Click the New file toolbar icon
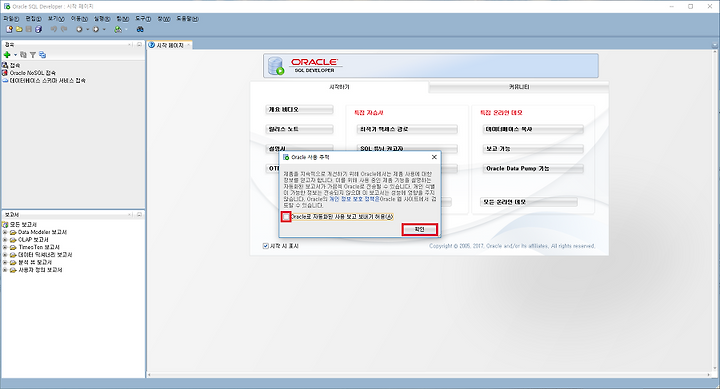 point(9,29)
